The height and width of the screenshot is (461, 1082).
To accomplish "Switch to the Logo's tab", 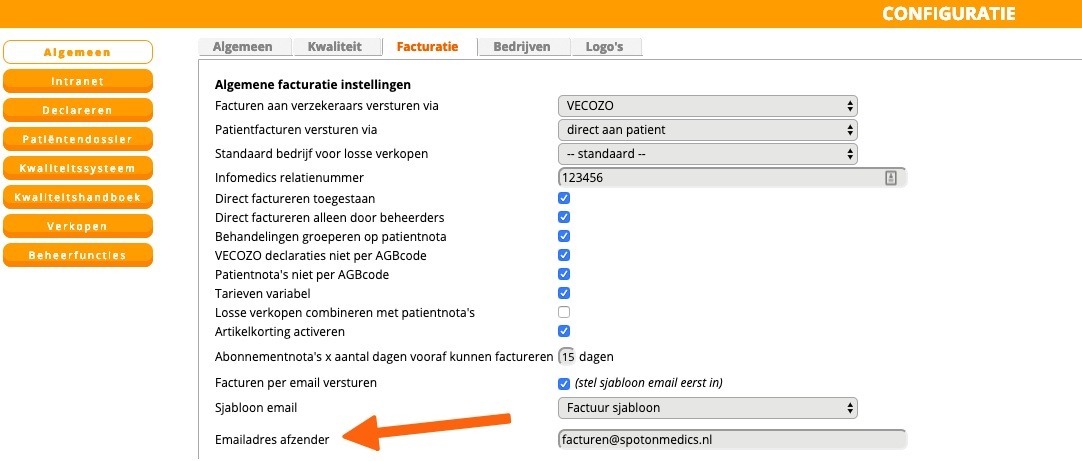I will coord(605,46).
